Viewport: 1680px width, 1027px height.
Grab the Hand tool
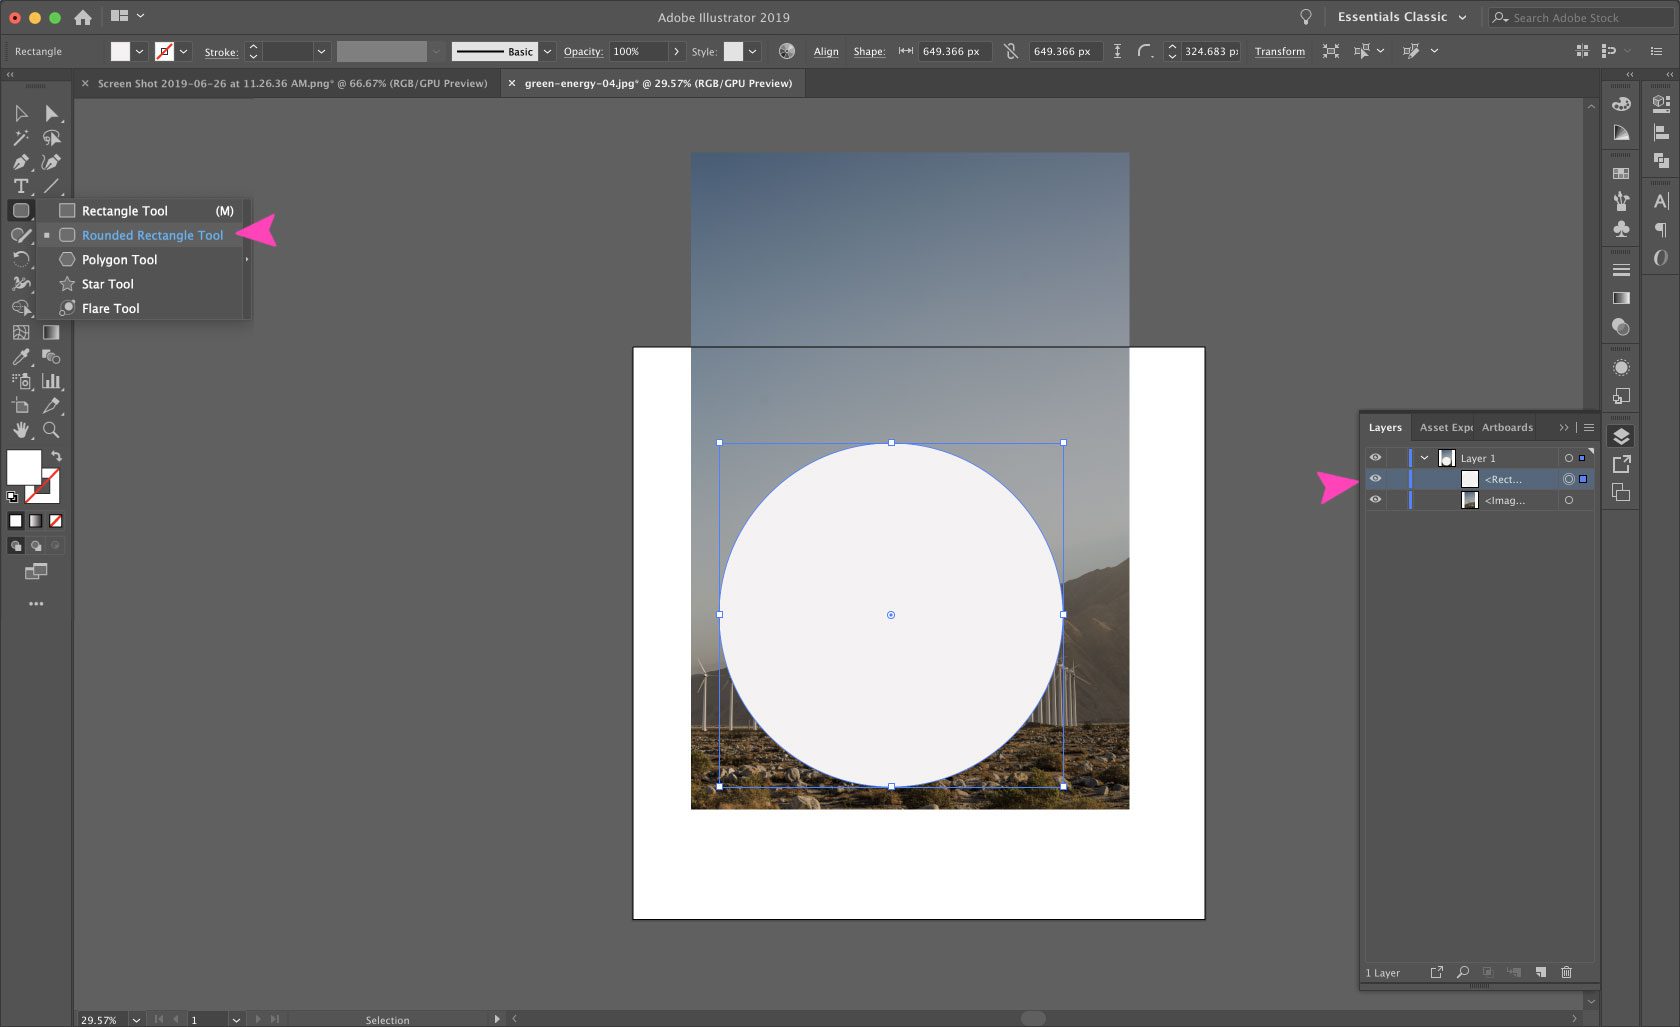pos(20,430)
